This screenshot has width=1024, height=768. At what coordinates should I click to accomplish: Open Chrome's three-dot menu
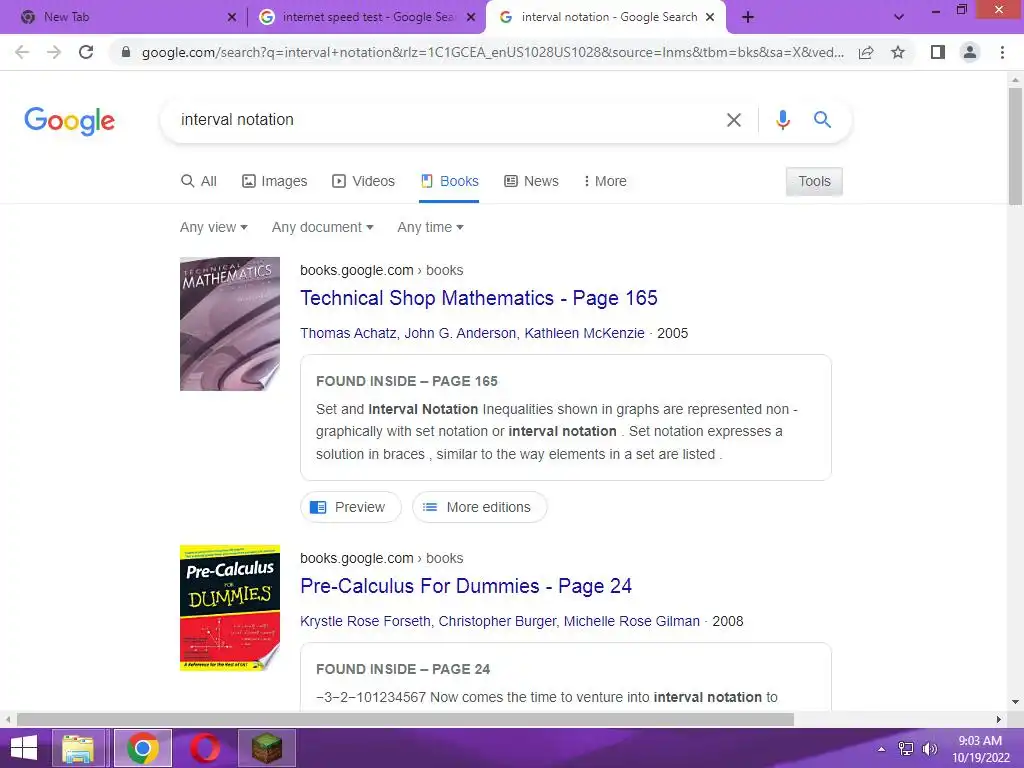tap(1002, 52)
